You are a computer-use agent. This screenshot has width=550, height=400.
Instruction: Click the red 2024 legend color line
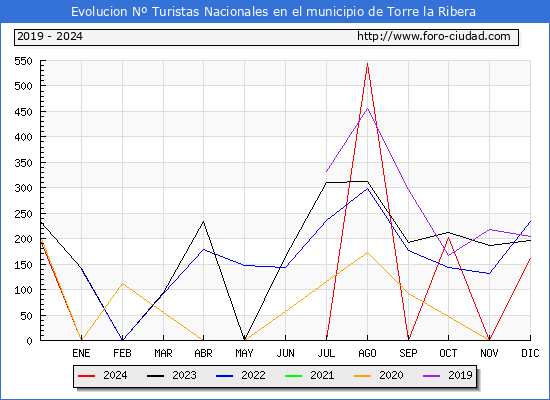[87, 376]
